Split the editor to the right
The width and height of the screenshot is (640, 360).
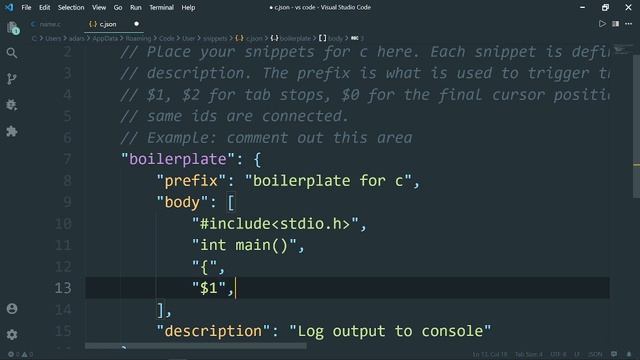(616, 24)
